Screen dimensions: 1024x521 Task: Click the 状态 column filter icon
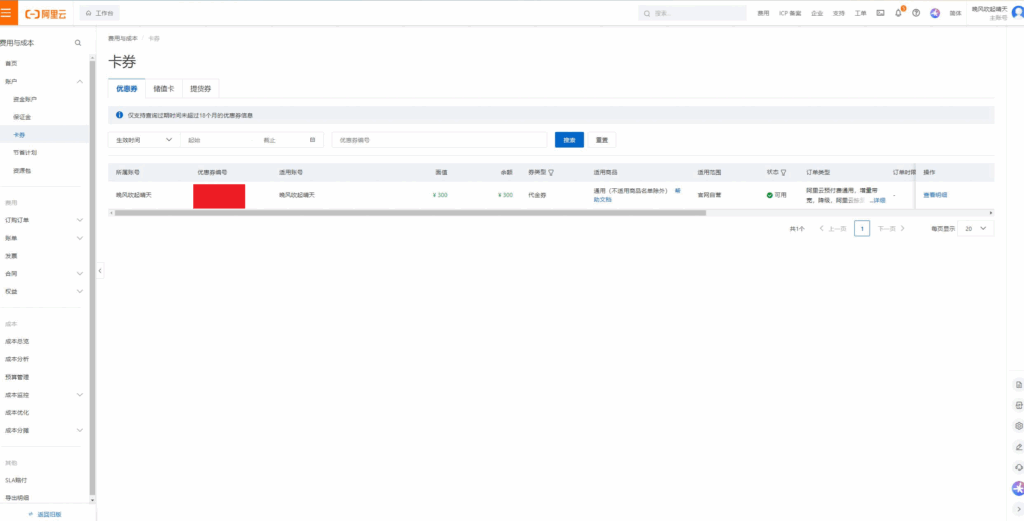(x=783, y=172)
